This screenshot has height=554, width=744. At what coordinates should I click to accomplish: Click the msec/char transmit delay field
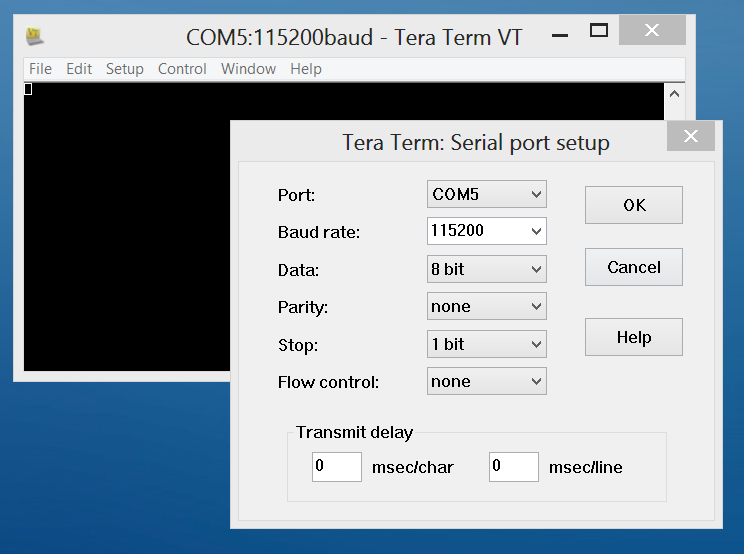[x=336, y=466]
